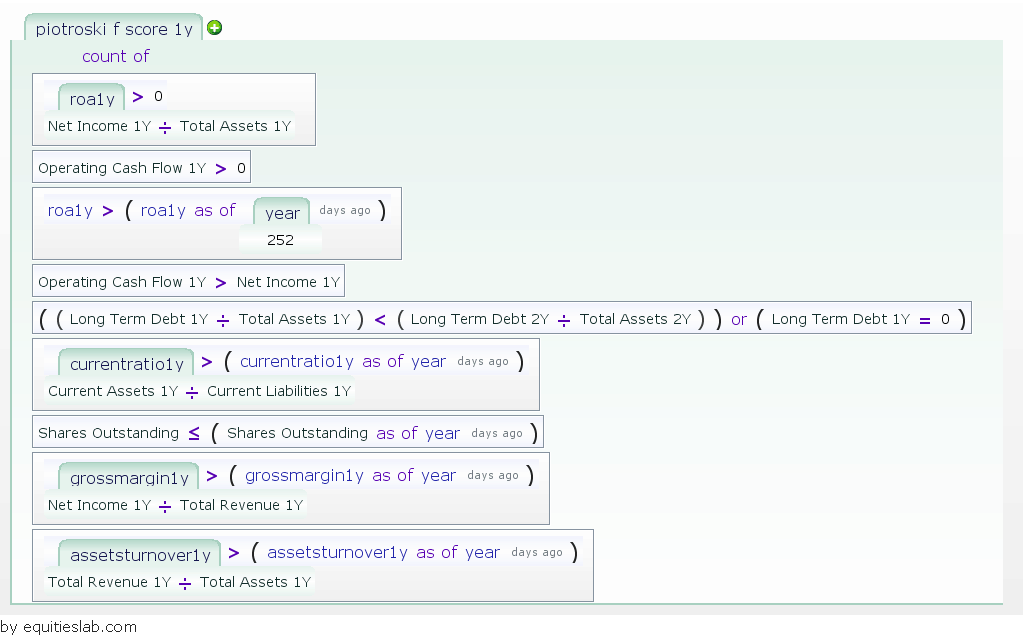This screenshot has height=637, width=1023.
Task: Click the division sign in the roa1y definition
Action: pos(165,127)
